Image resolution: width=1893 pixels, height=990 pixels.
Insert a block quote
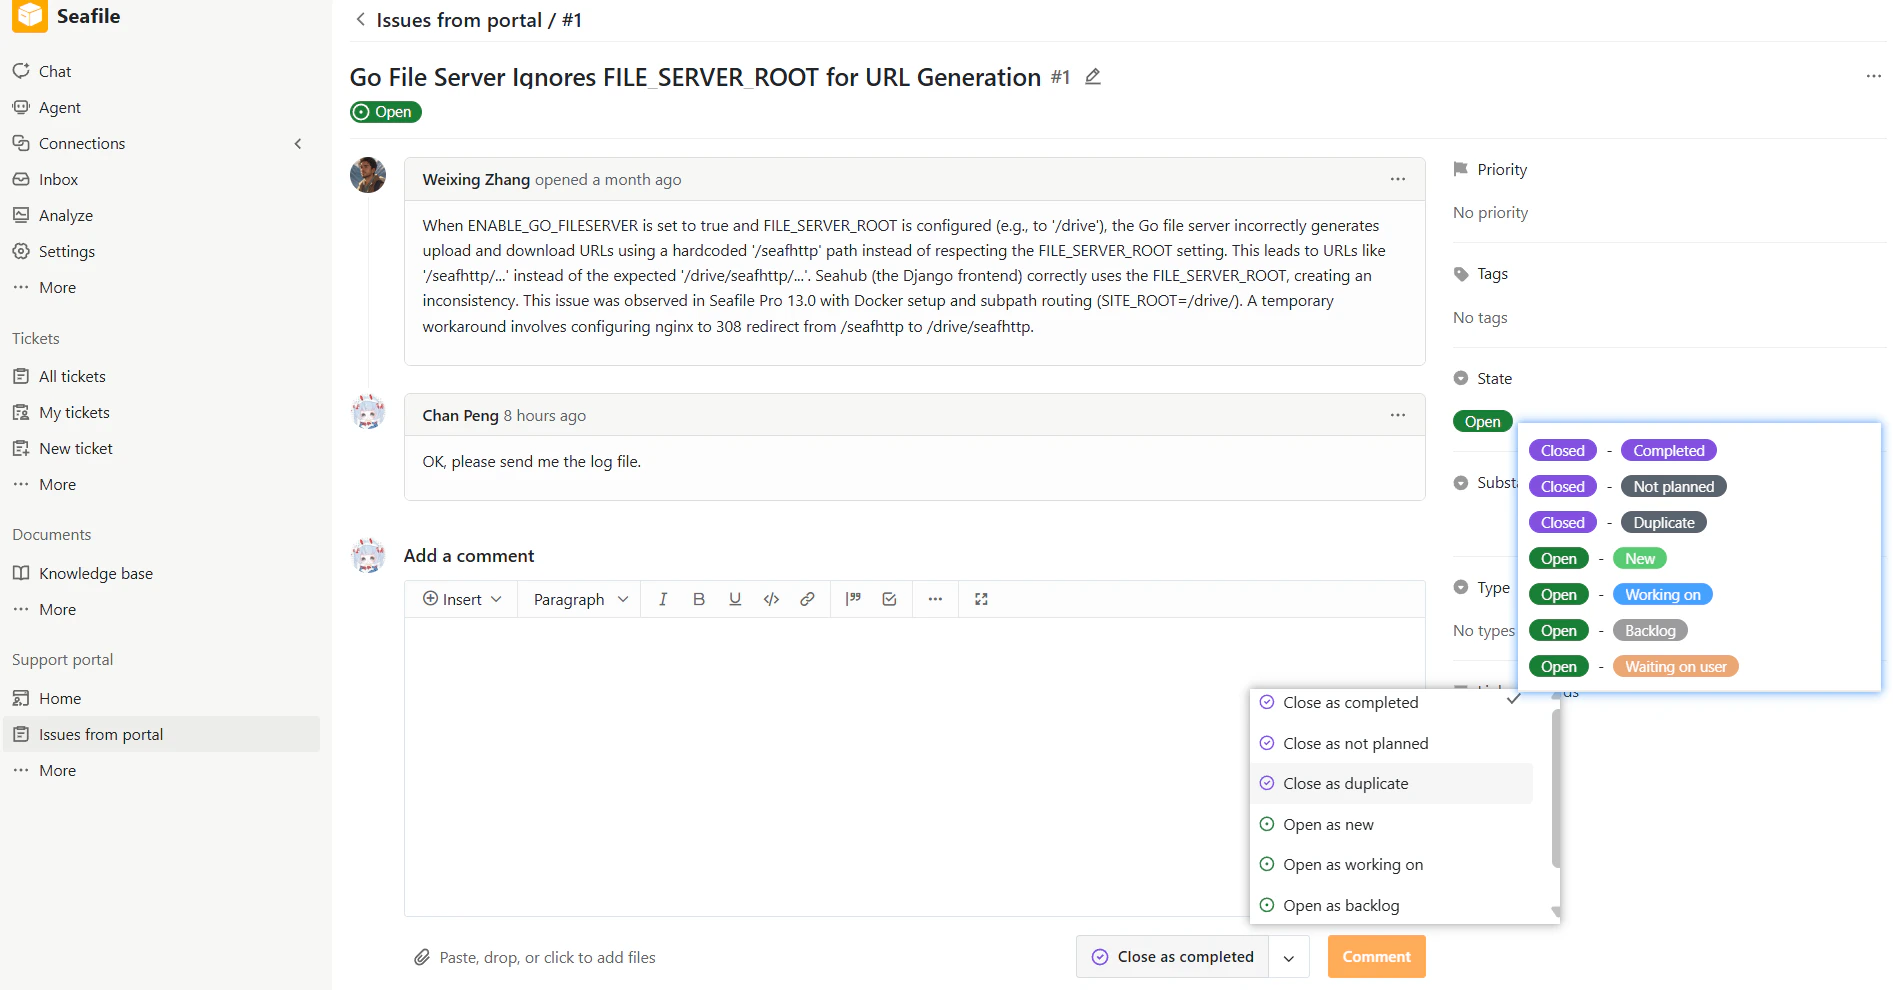point(853,599)
